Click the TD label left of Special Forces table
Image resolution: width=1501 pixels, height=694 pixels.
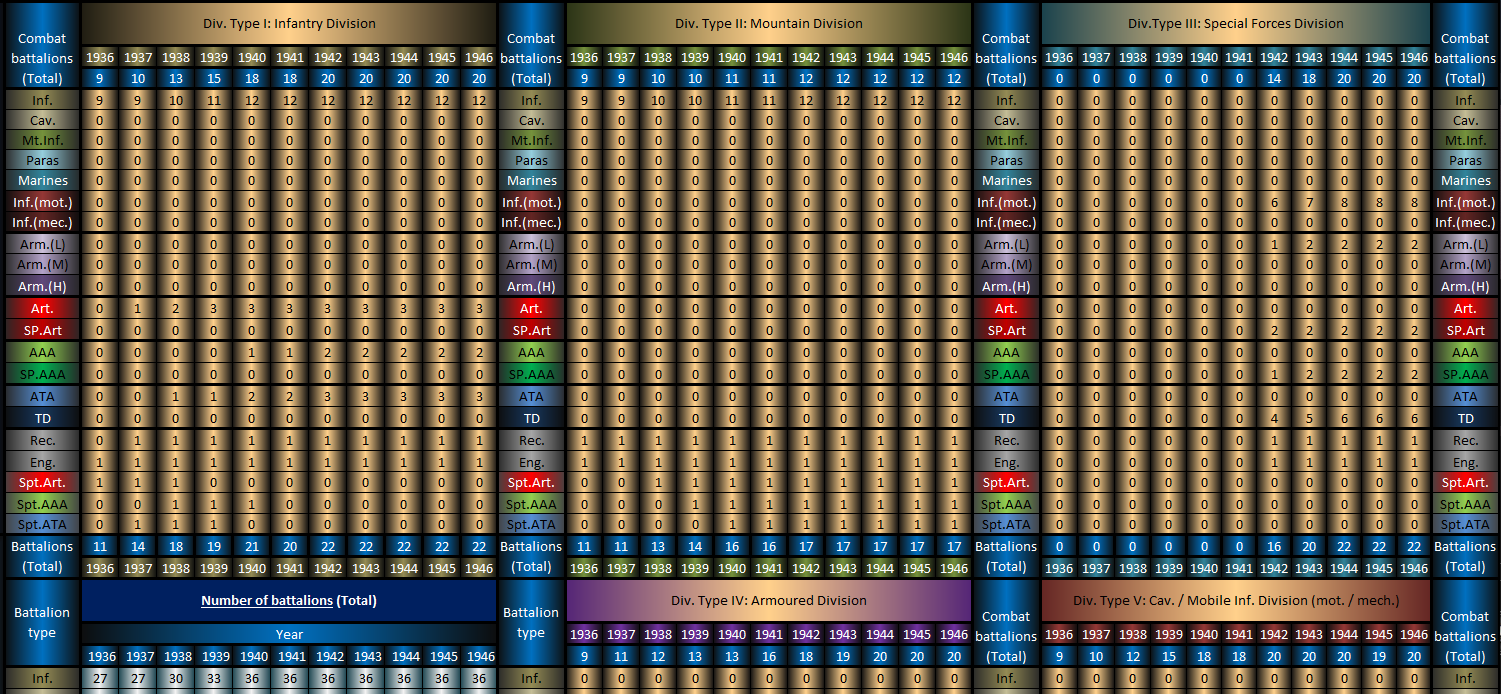(1006, 419)
